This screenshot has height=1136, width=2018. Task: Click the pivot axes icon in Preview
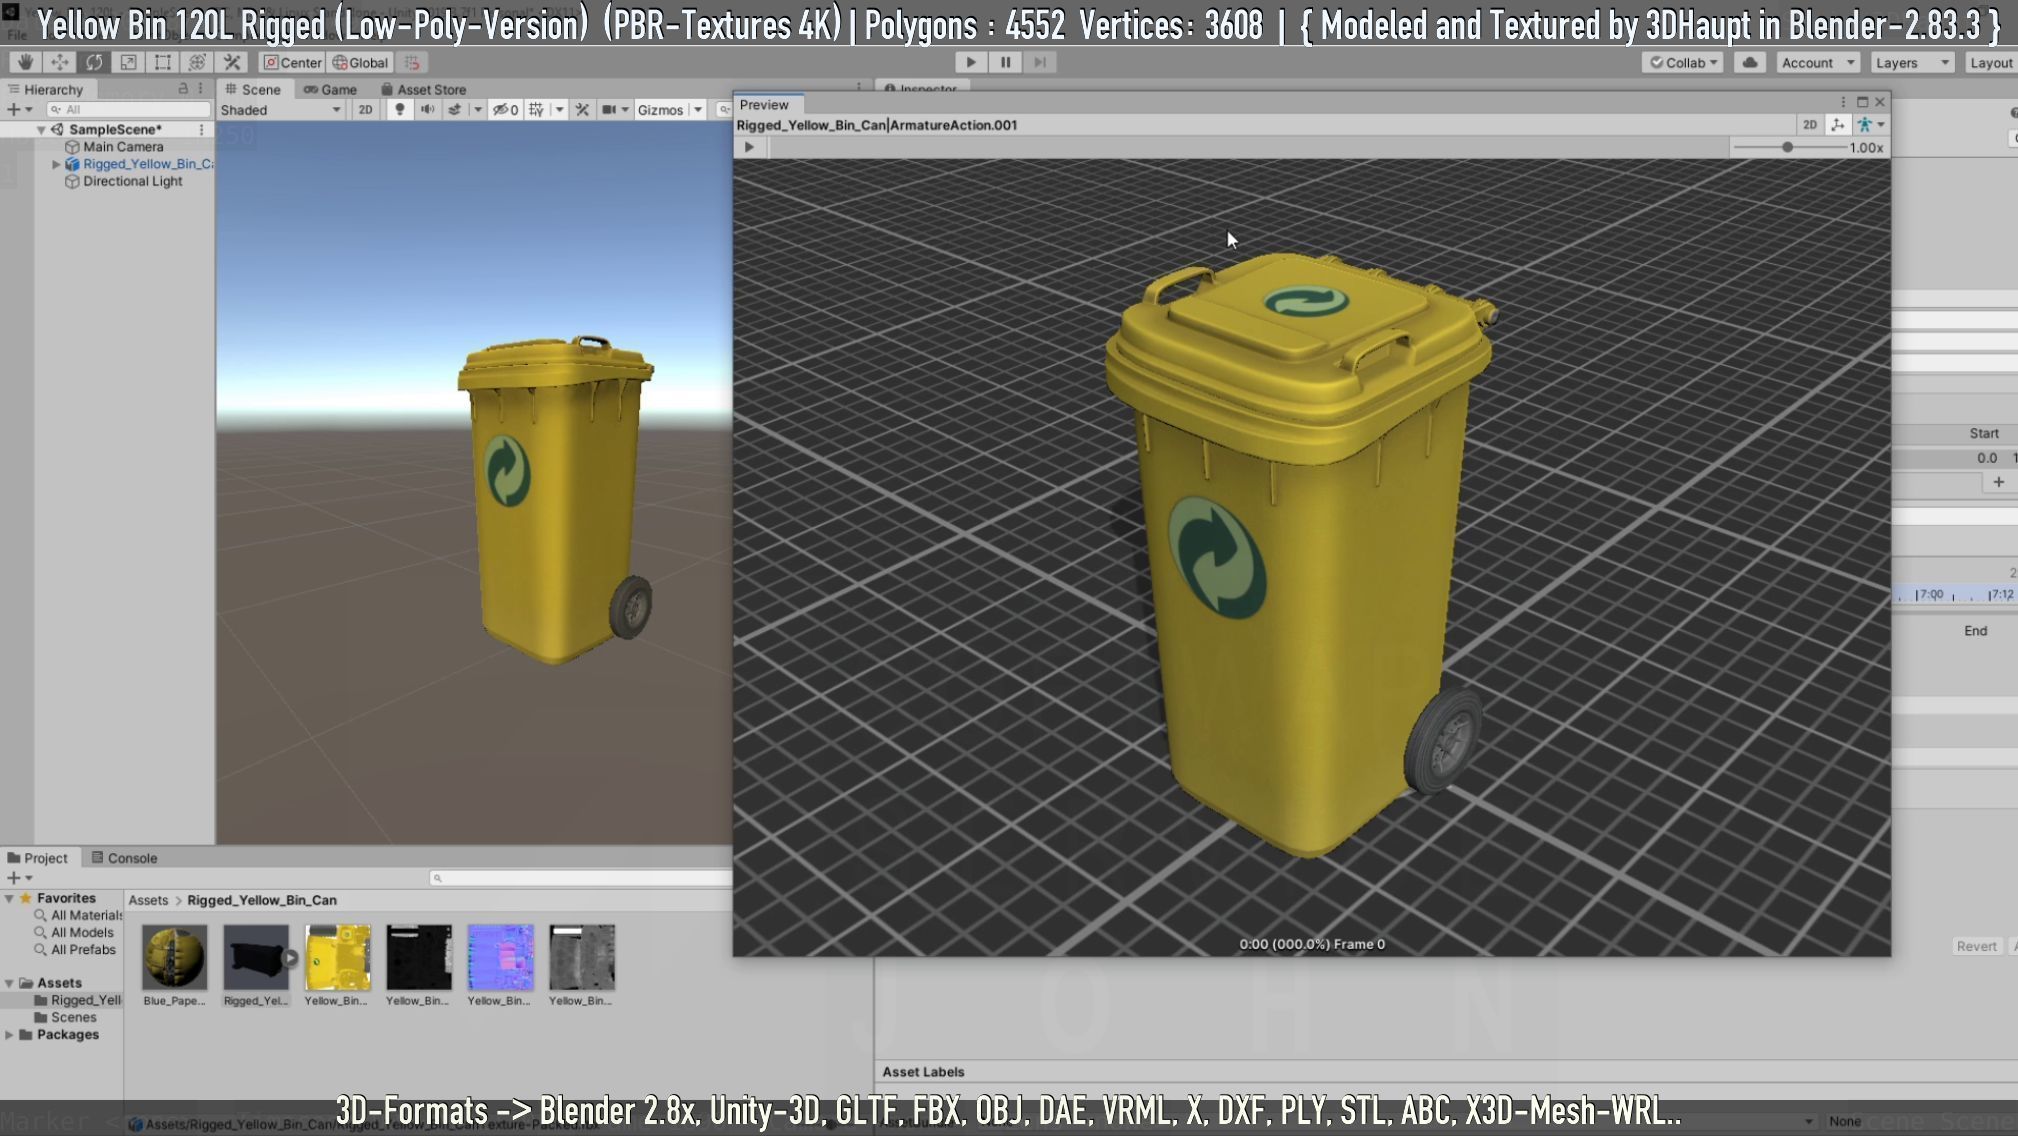[x=1838, y=125]
